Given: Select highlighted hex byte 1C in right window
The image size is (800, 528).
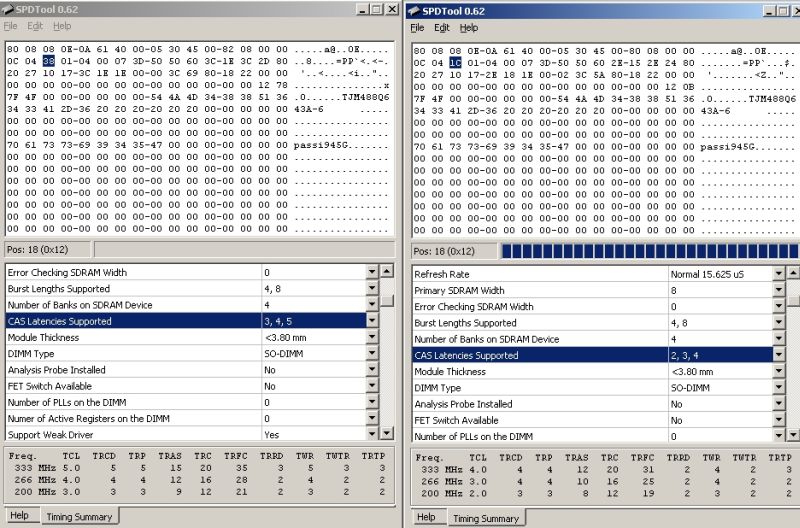Looking at the screenshot, I should [455, 63].
